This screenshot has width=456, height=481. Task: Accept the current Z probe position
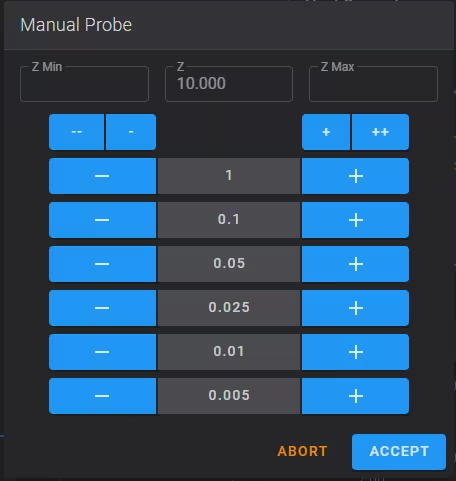399,452
